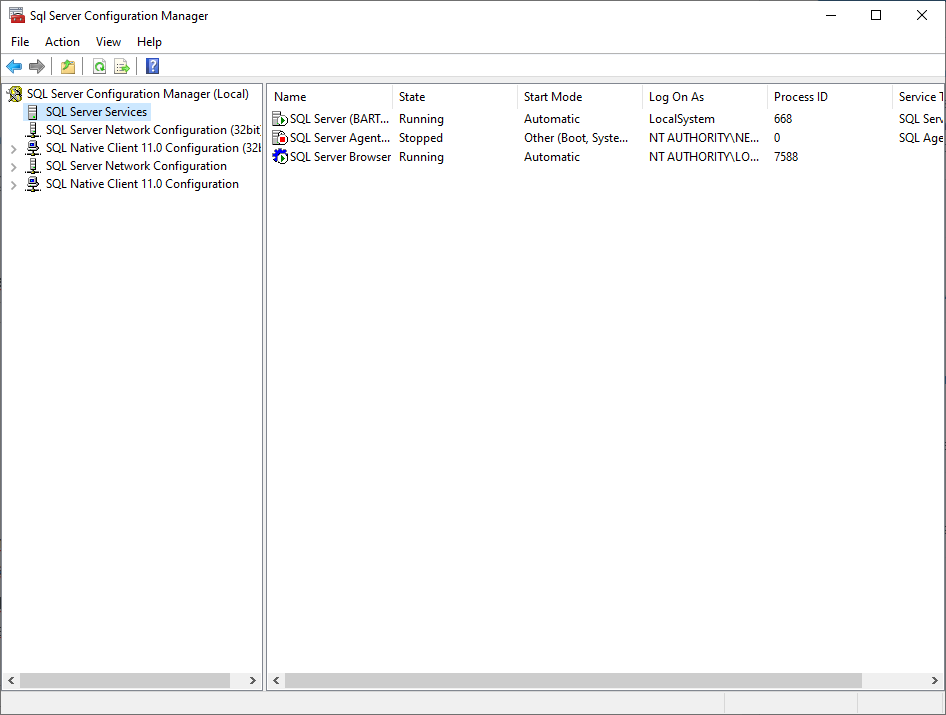The height and width of the screenshot is (715, 946).
Task: Select SQL Server Network Configuration (32bit) label
Action: (x=153, y=130)
